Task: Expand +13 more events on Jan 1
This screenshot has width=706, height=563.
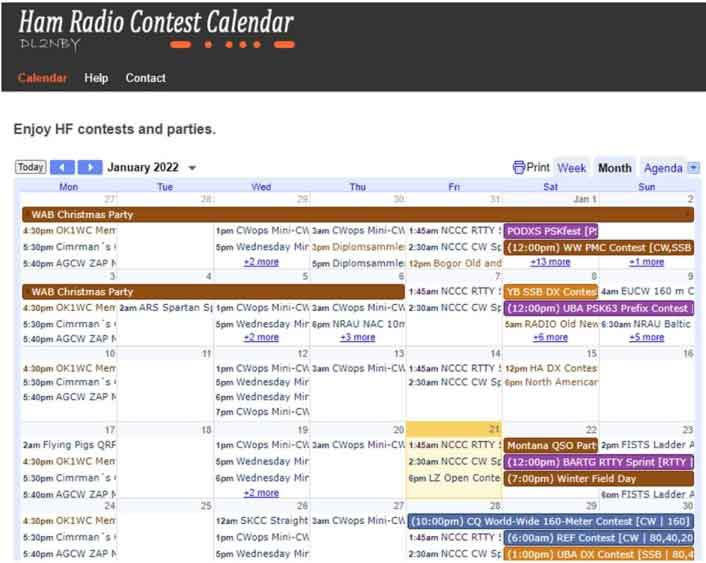Action: [550, 262]
